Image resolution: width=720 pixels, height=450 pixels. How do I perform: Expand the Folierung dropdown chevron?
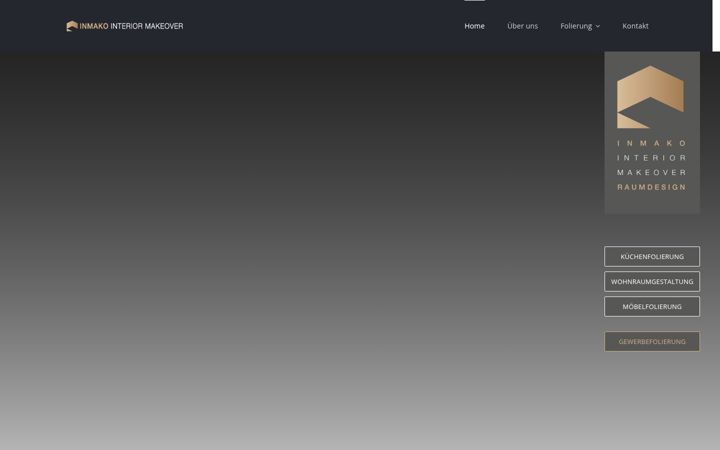click(598, 27)
